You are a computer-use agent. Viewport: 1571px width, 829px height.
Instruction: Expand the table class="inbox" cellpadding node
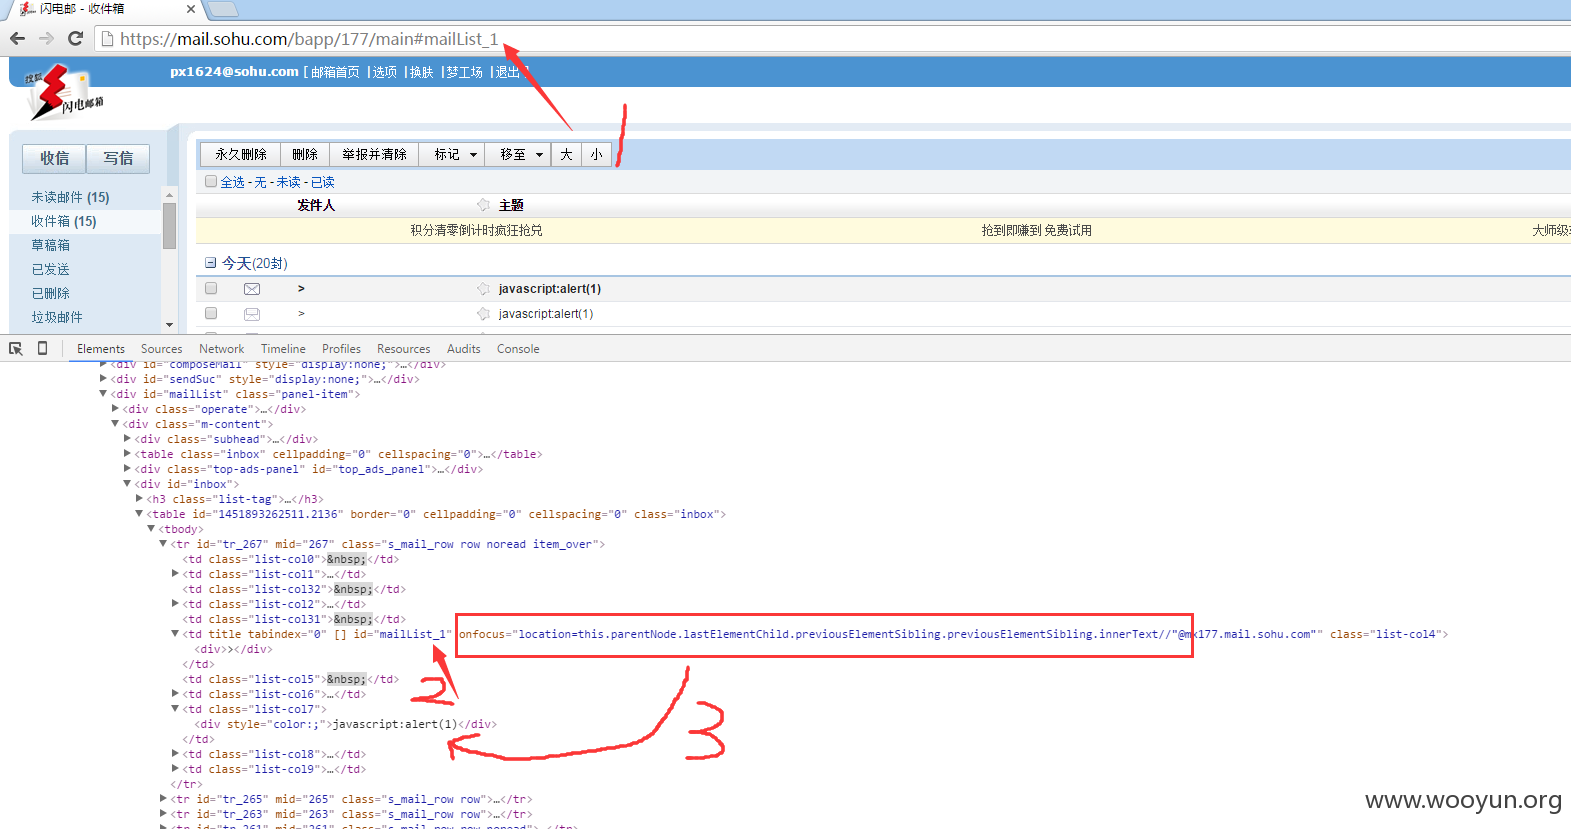tap(127, 454)
